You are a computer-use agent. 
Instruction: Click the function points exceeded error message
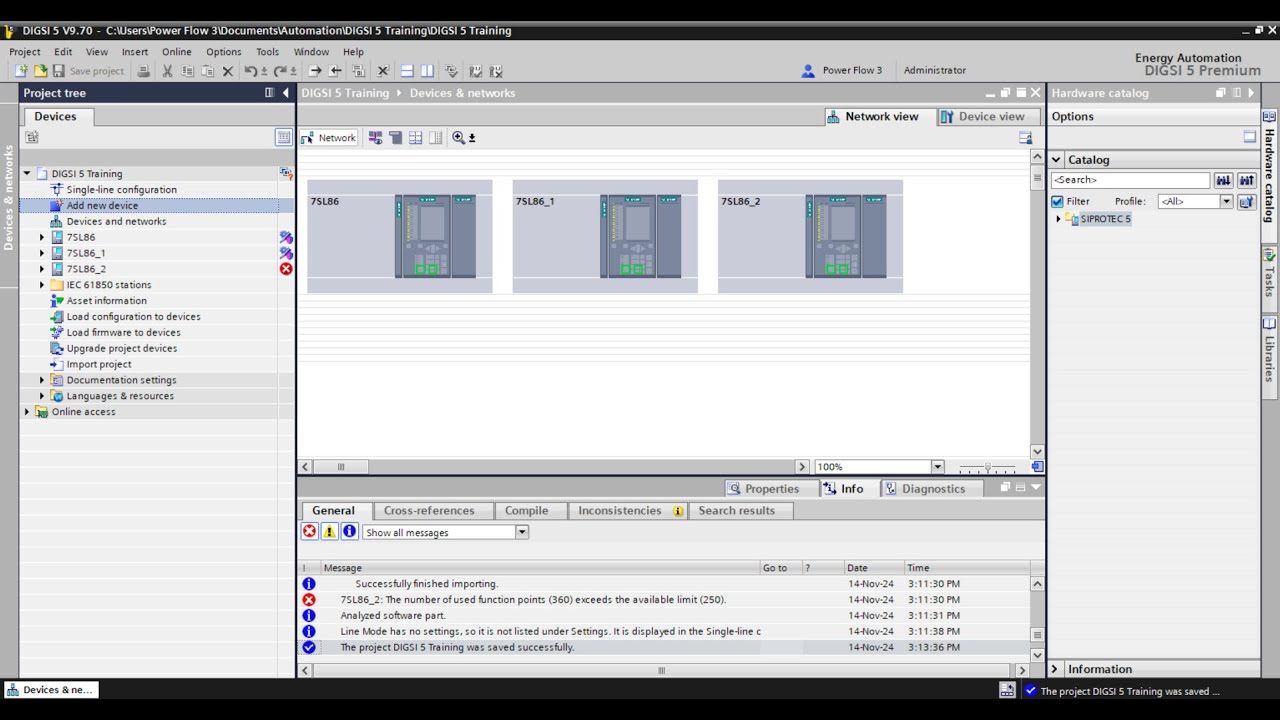[x=533, y=600]
